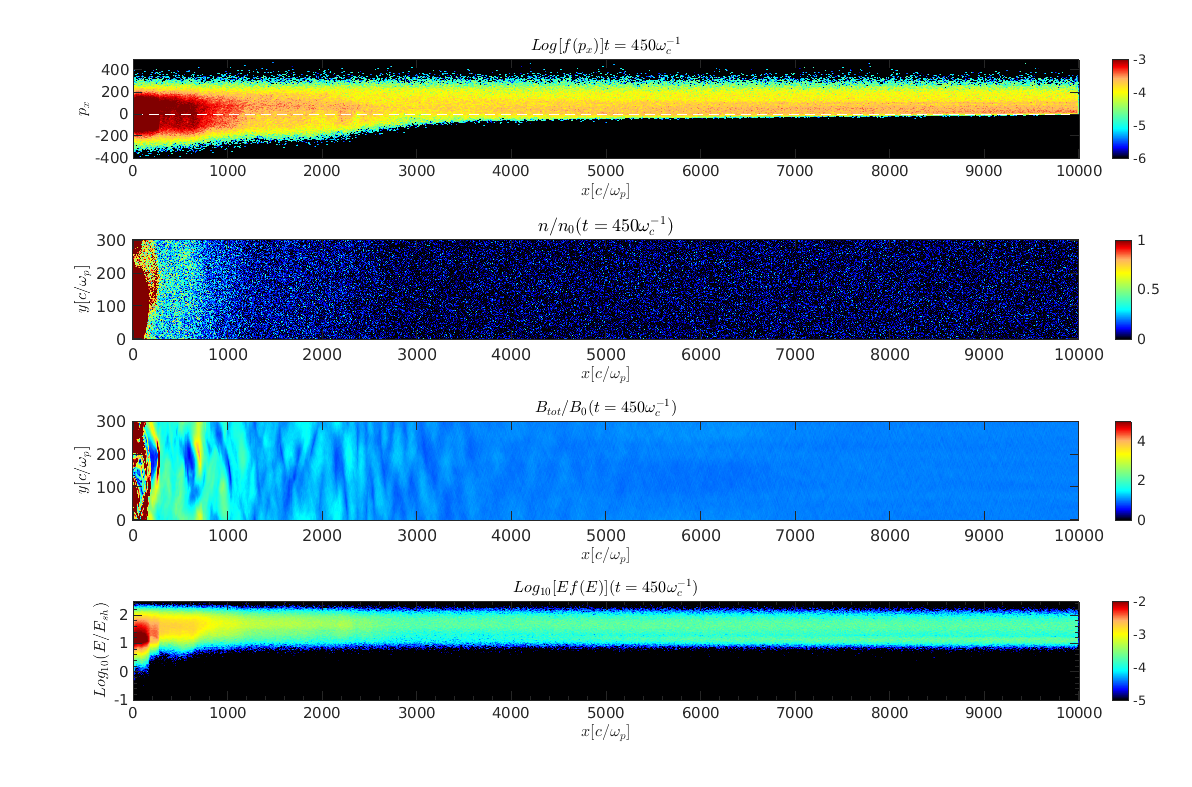Click the -1 tick on the Log10(E/E_sh) axis
1192x787 pixels.
121,700
